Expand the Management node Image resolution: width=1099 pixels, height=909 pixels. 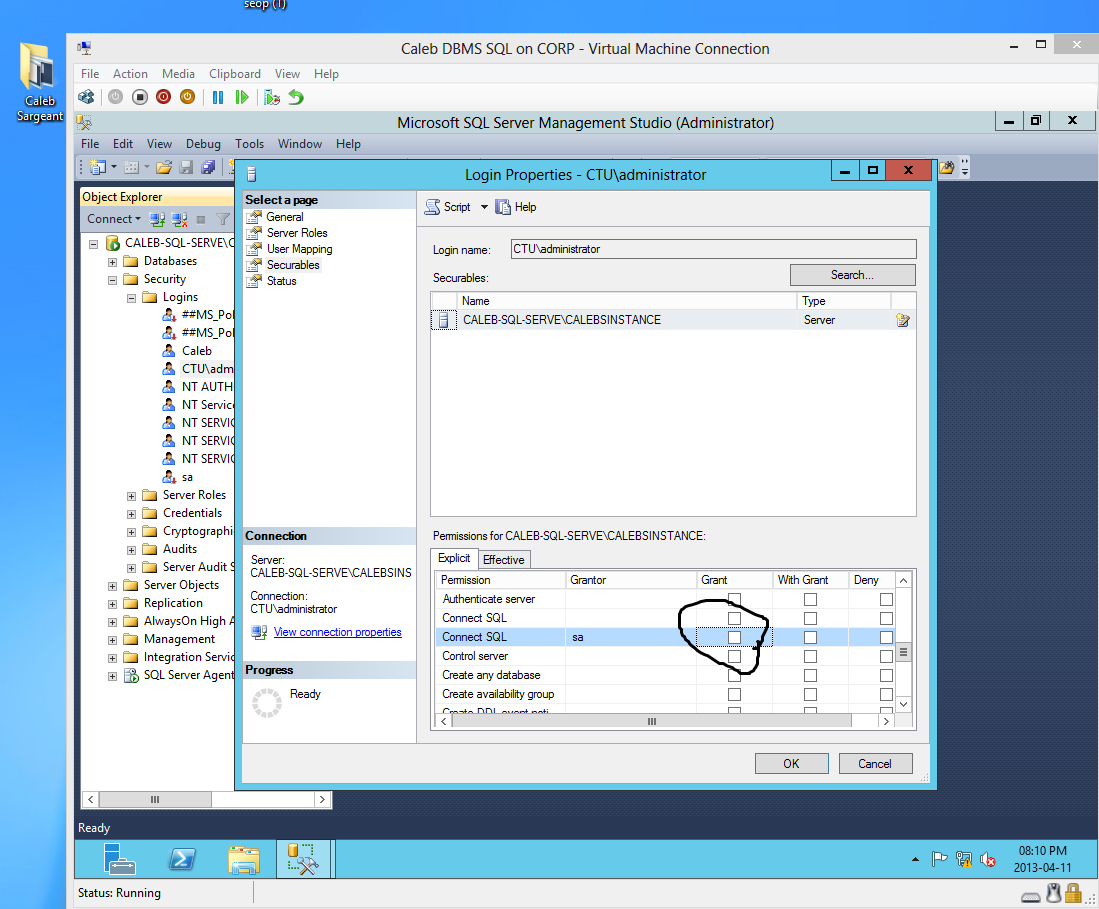[112, 640]
